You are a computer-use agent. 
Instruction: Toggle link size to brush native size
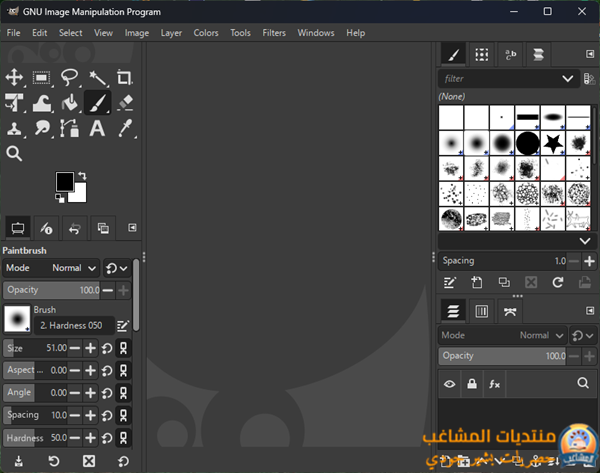pos(124,348)
